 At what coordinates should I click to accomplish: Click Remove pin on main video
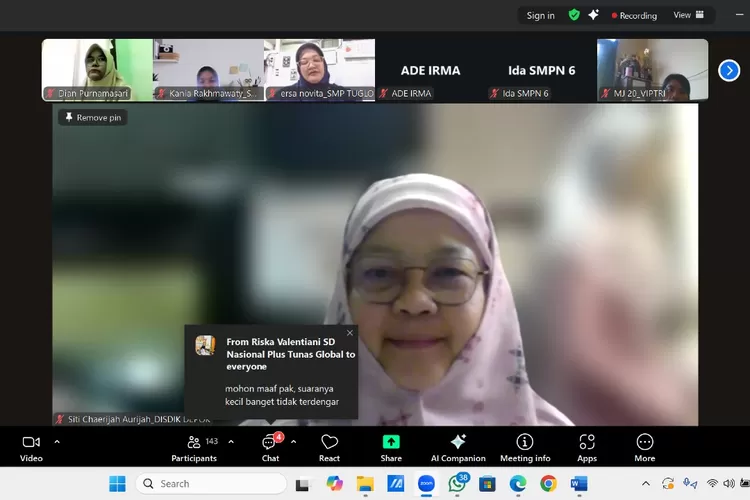[x=93, y=117]
